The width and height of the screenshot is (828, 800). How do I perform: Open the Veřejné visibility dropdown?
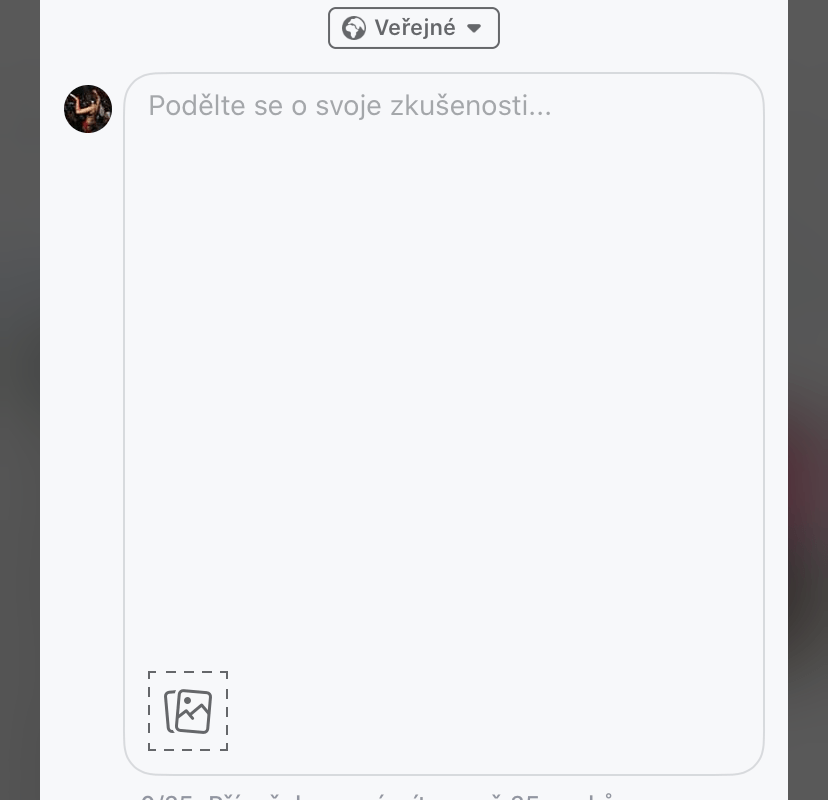[413, 28]
